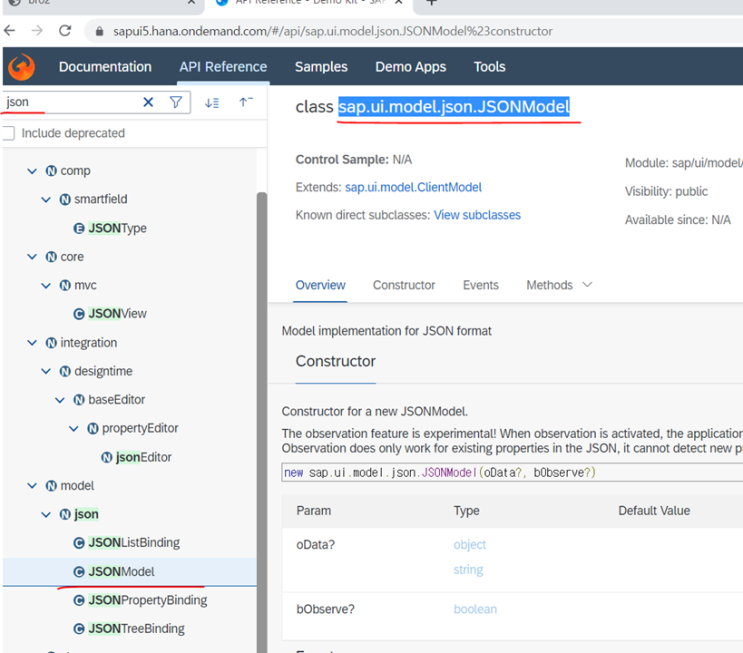Click the enum icon beside JSONType
Image resolution: width=743 pixels, height=653 pixels.
click(79, 228)
